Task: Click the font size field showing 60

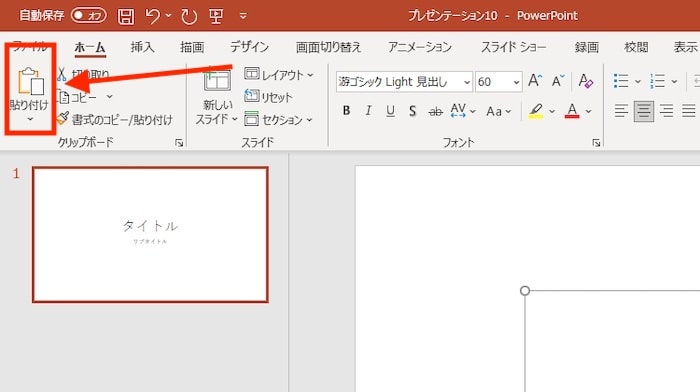Action: [x=492, y=82]
